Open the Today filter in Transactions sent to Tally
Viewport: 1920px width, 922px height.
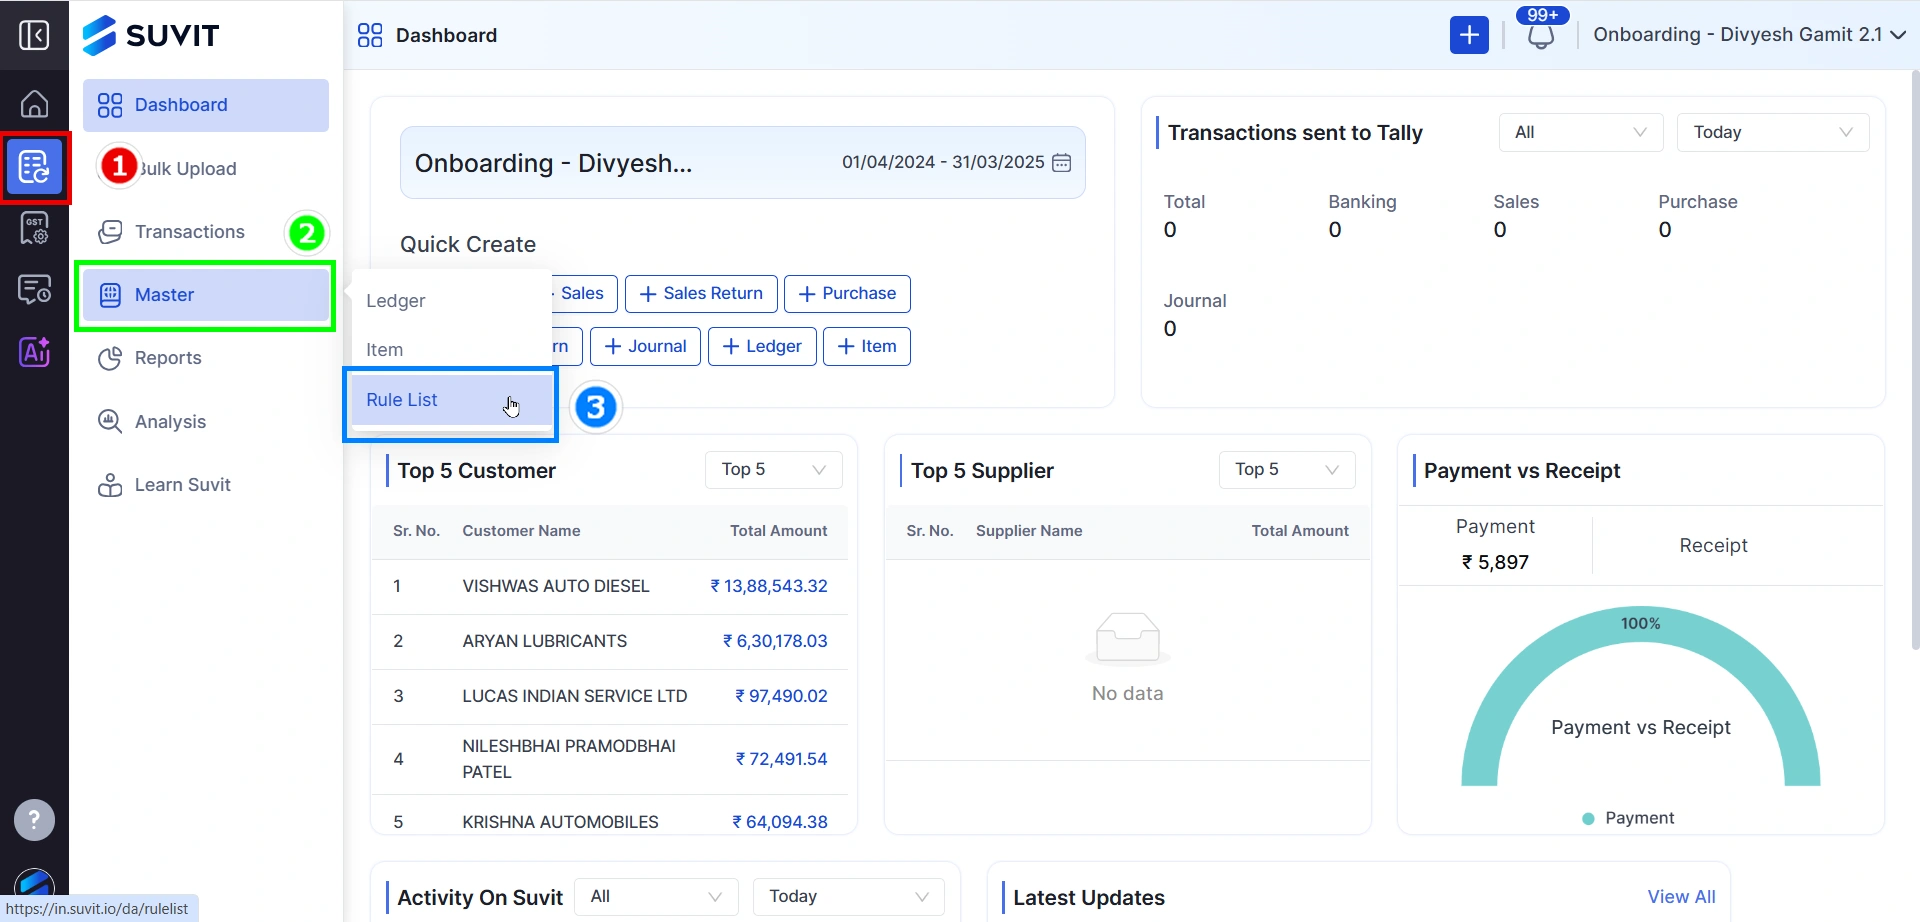tap(1772, 132)
